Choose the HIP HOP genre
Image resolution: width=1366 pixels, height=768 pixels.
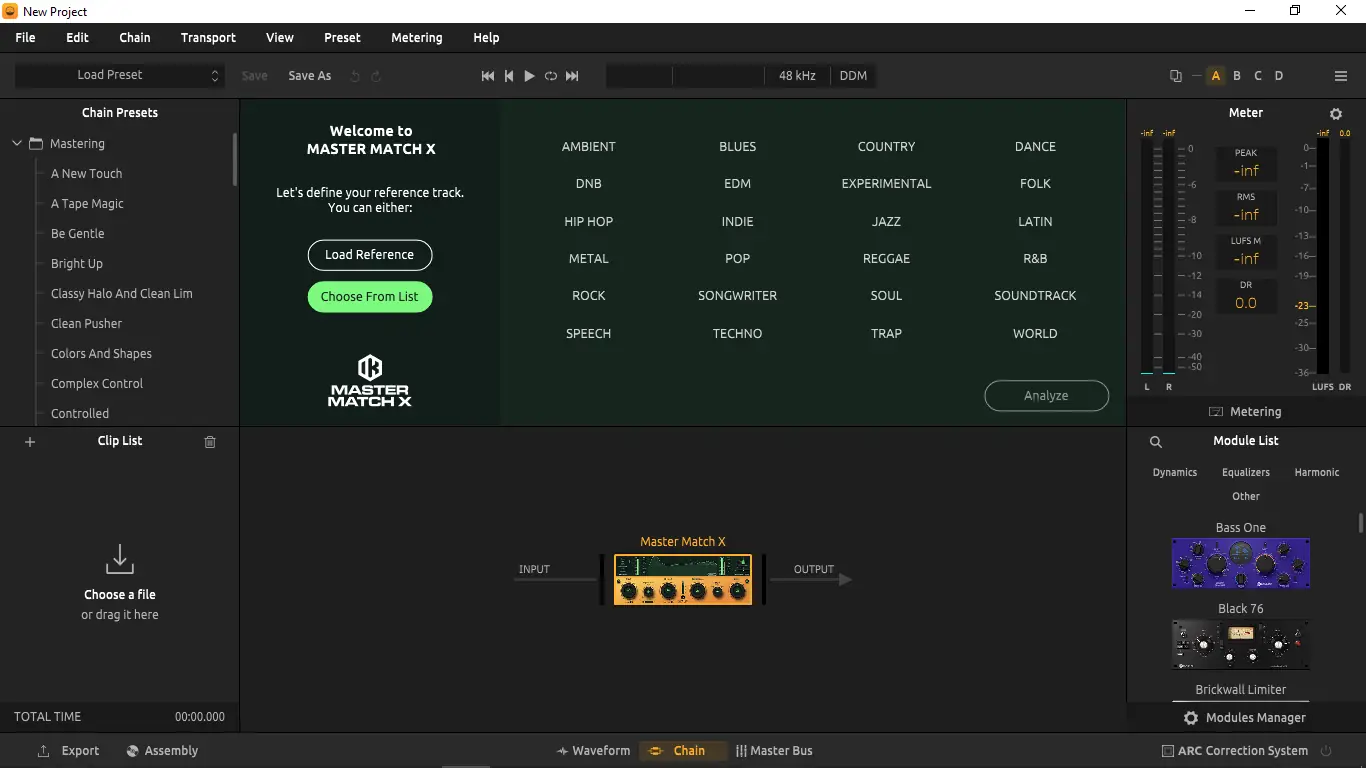589,222
